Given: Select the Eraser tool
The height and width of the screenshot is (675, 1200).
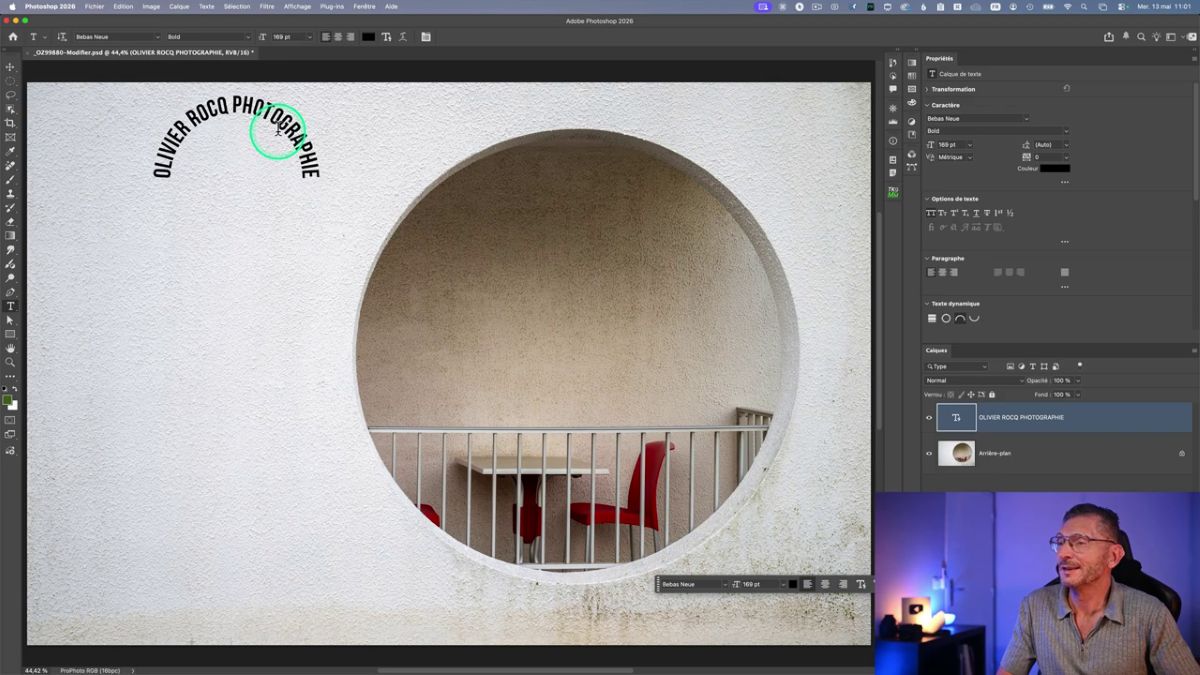Looking at the screenshot, I should click(x=10, y=222).
